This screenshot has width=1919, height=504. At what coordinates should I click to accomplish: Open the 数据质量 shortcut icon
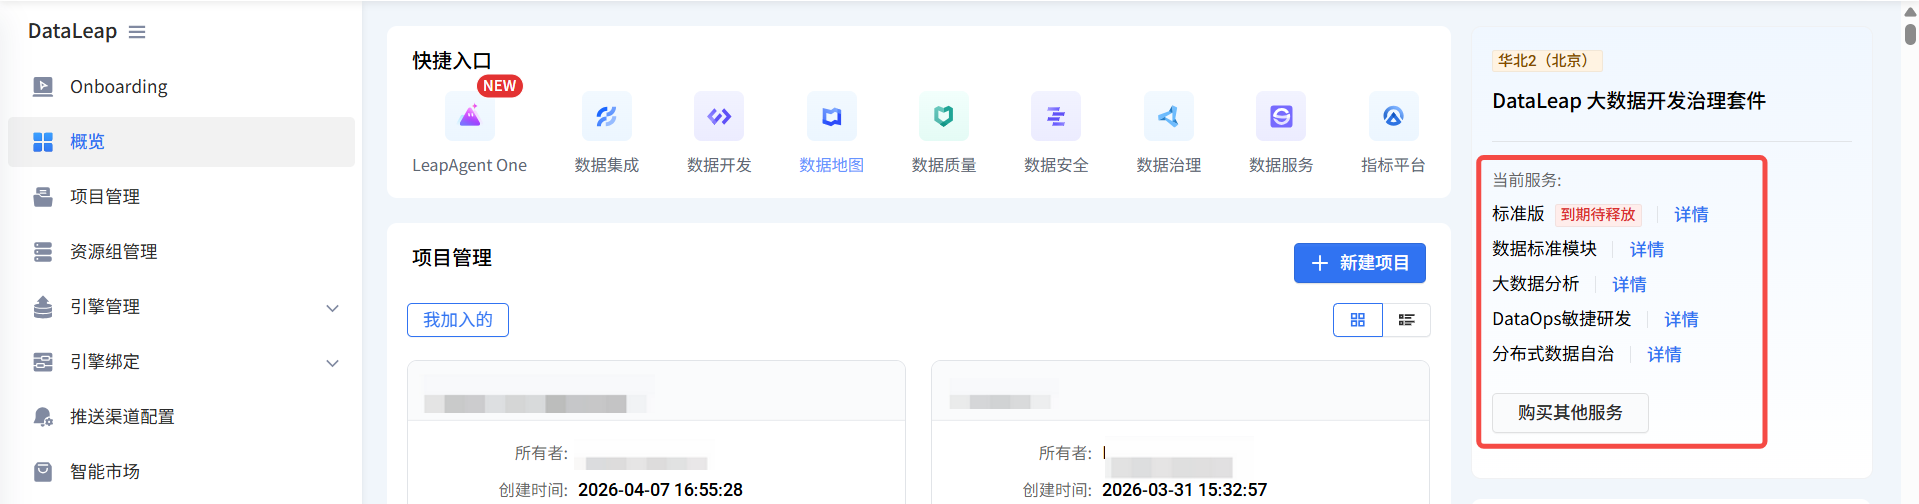pos(943,117)
